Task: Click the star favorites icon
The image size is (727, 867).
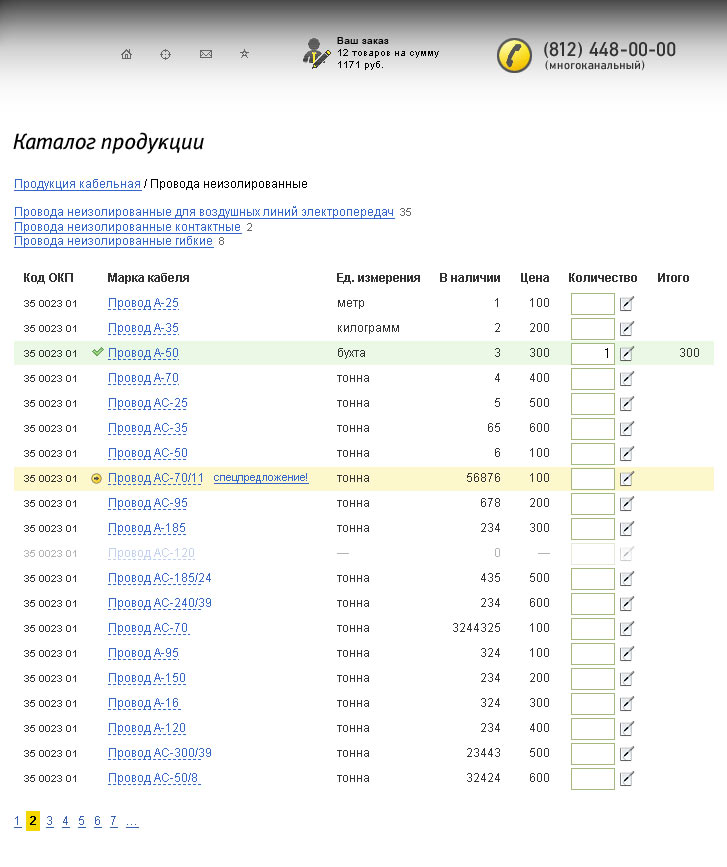Action: pyautogui.click(x=245, y=54)
